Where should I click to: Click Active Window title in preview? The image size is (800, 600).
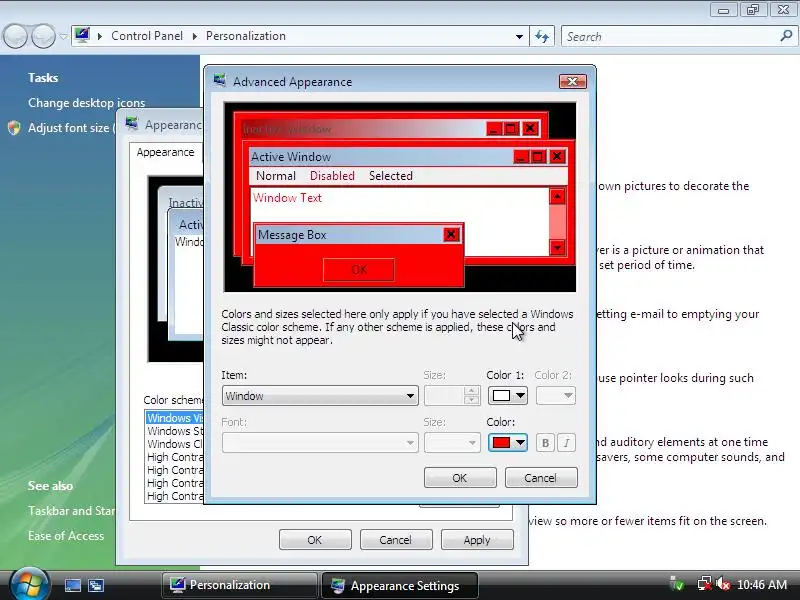(291, 157)
